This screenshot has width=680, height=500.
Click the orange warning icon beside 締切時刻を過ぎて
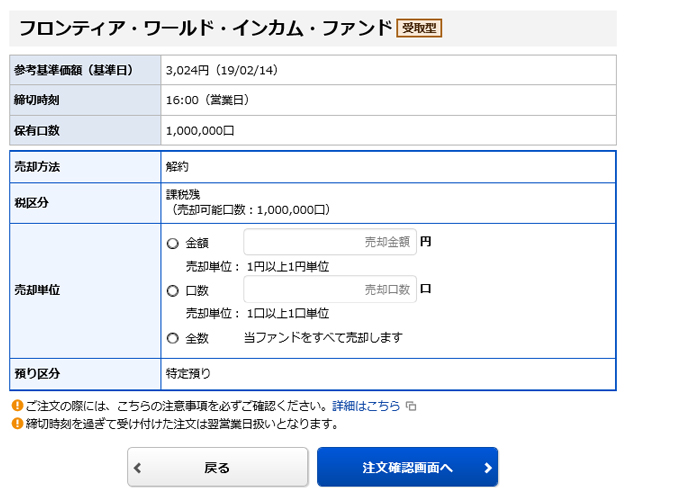[17, 423]
